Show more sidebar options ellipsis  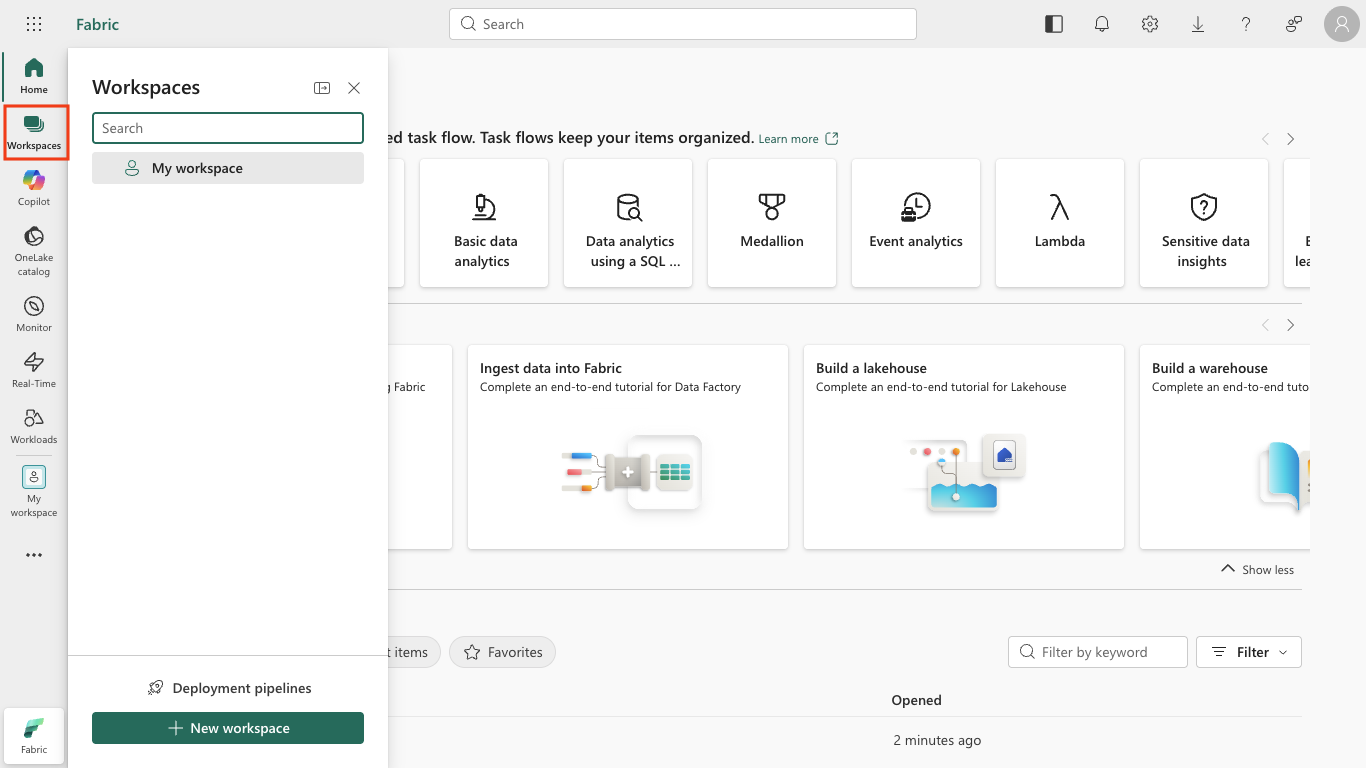[34, 555]
